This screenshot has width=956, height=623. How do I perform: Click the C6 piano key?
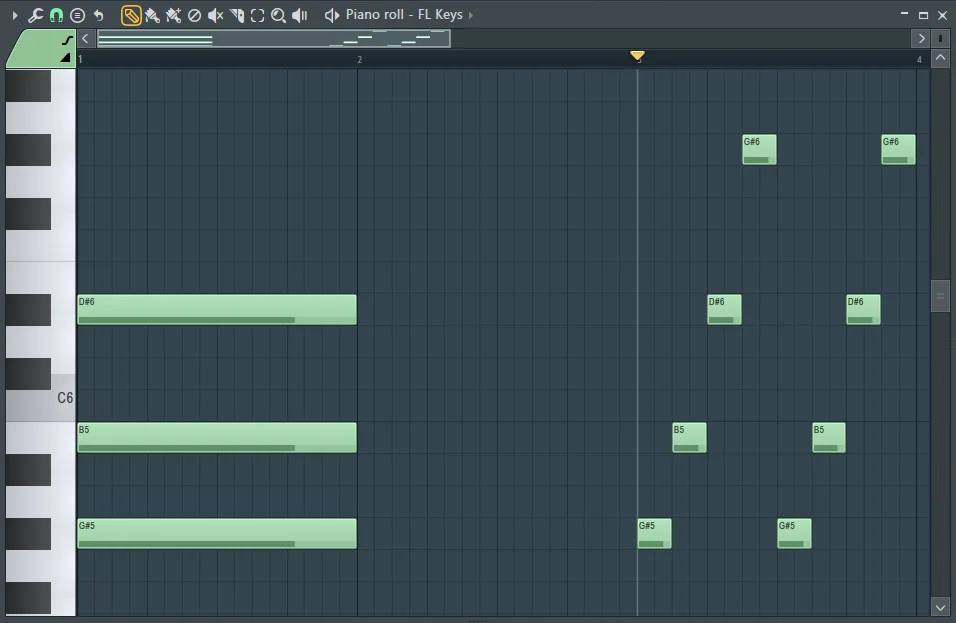[x=40, y=398]
